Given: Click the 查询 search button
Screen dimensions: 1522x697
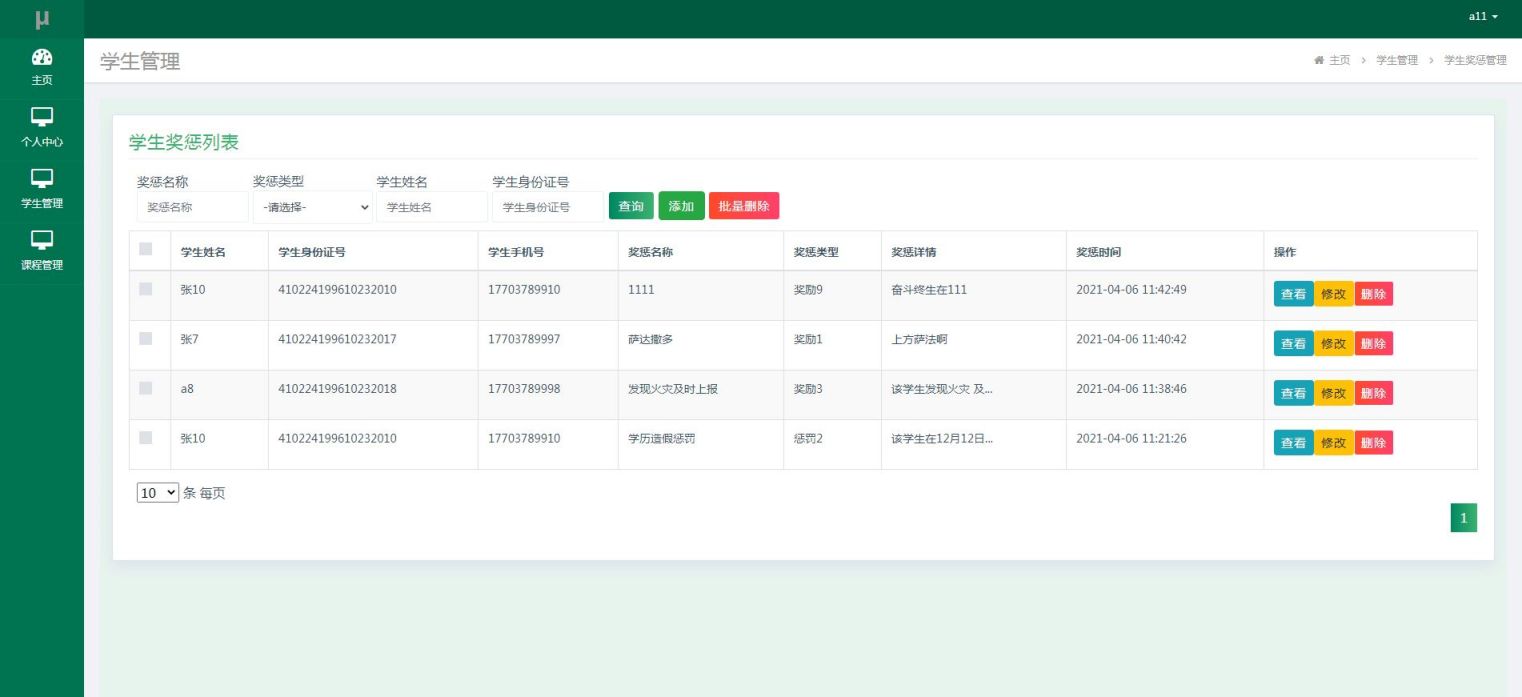Looking at the screenshot, I should pos(631,206).
